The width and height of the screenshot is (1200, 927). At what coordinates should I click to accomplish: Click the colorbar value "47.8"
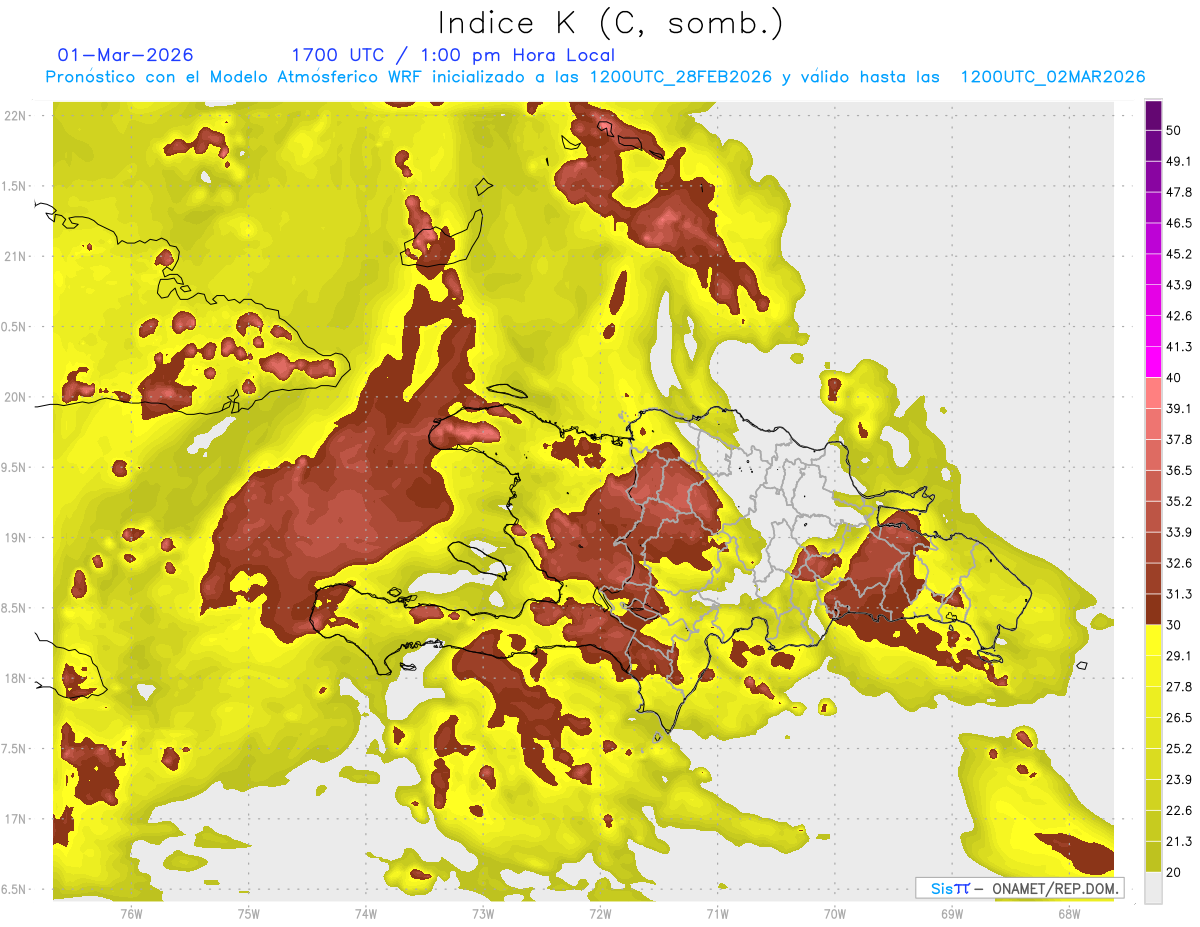[x=1179, y=191]
